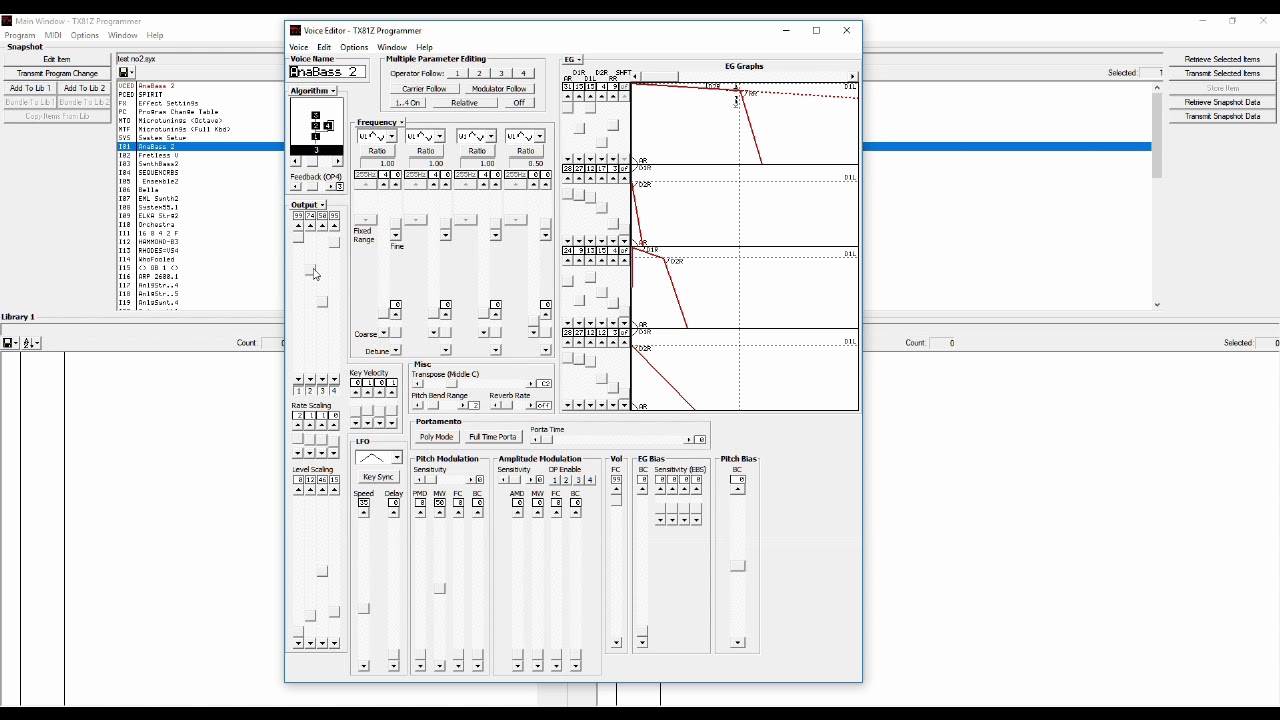Image resolution: width=1280 pixels, height=720 pixels.
Task: Open Voice Editor's Options menu
Action: pyautogui.click(x=354, y=47)
